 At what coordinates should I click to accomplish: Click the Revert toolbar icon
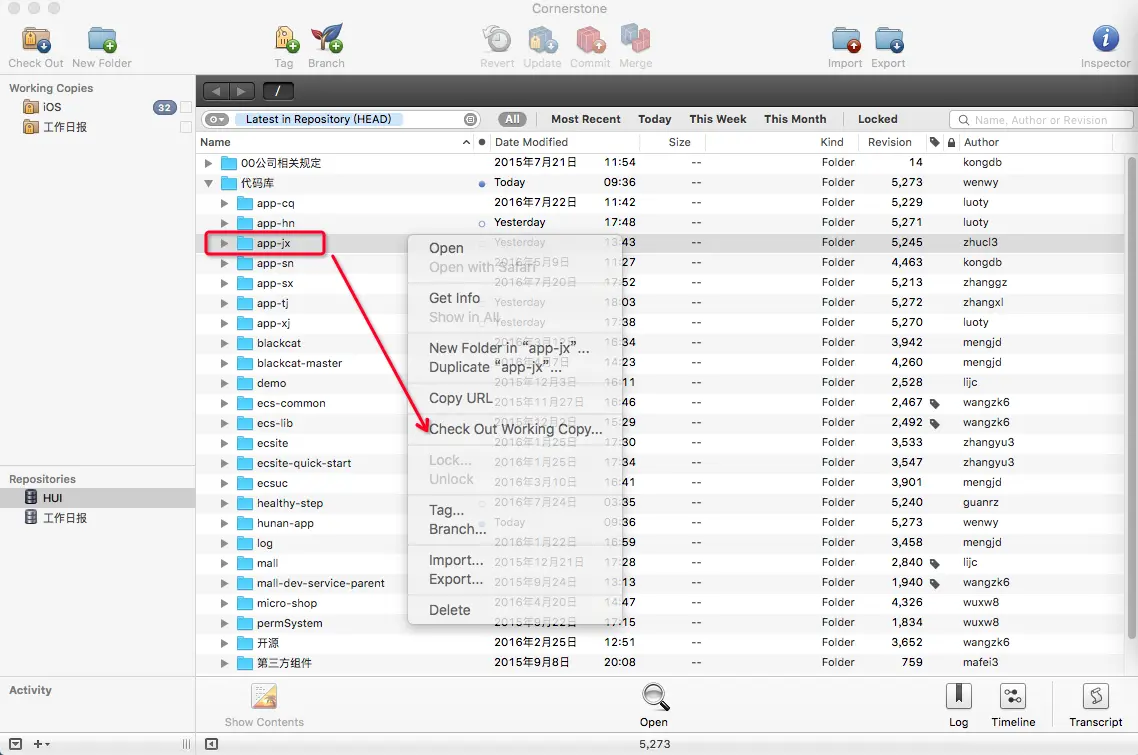click(497, 39)
